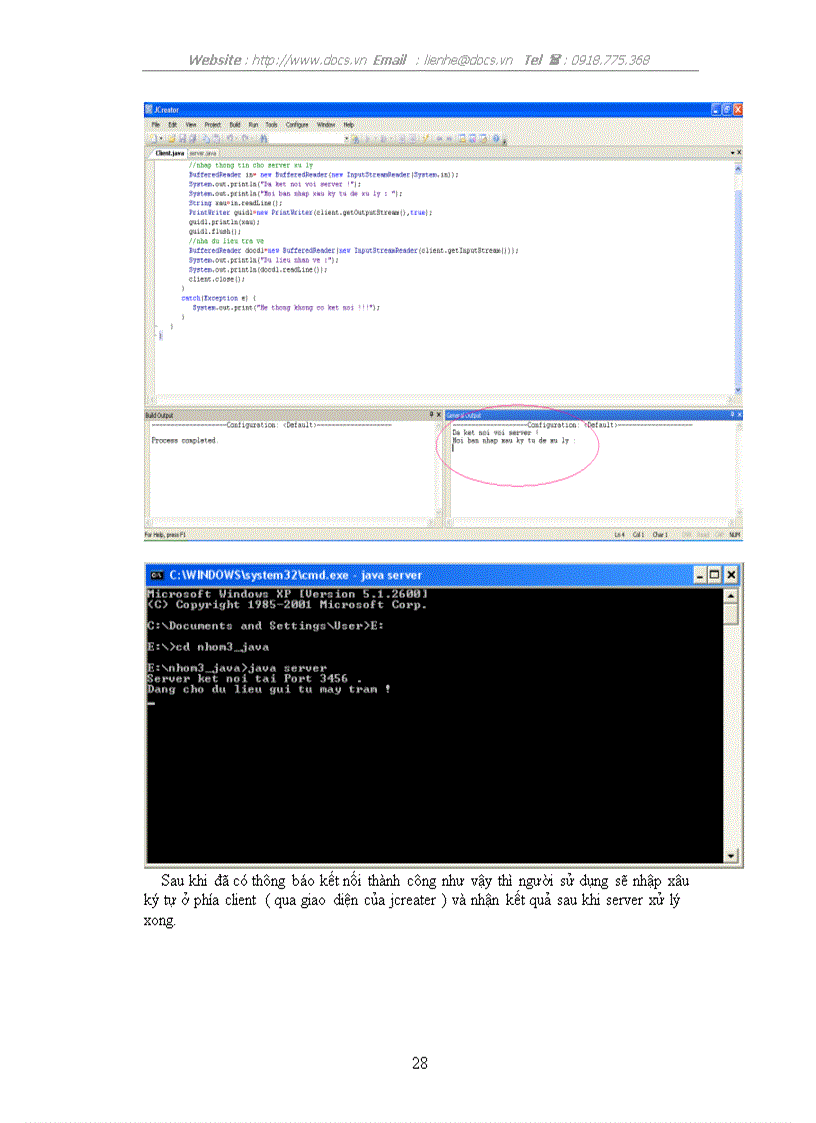
Task: Click the Undo icon in the toolbar
Action: tap(231, 139)
